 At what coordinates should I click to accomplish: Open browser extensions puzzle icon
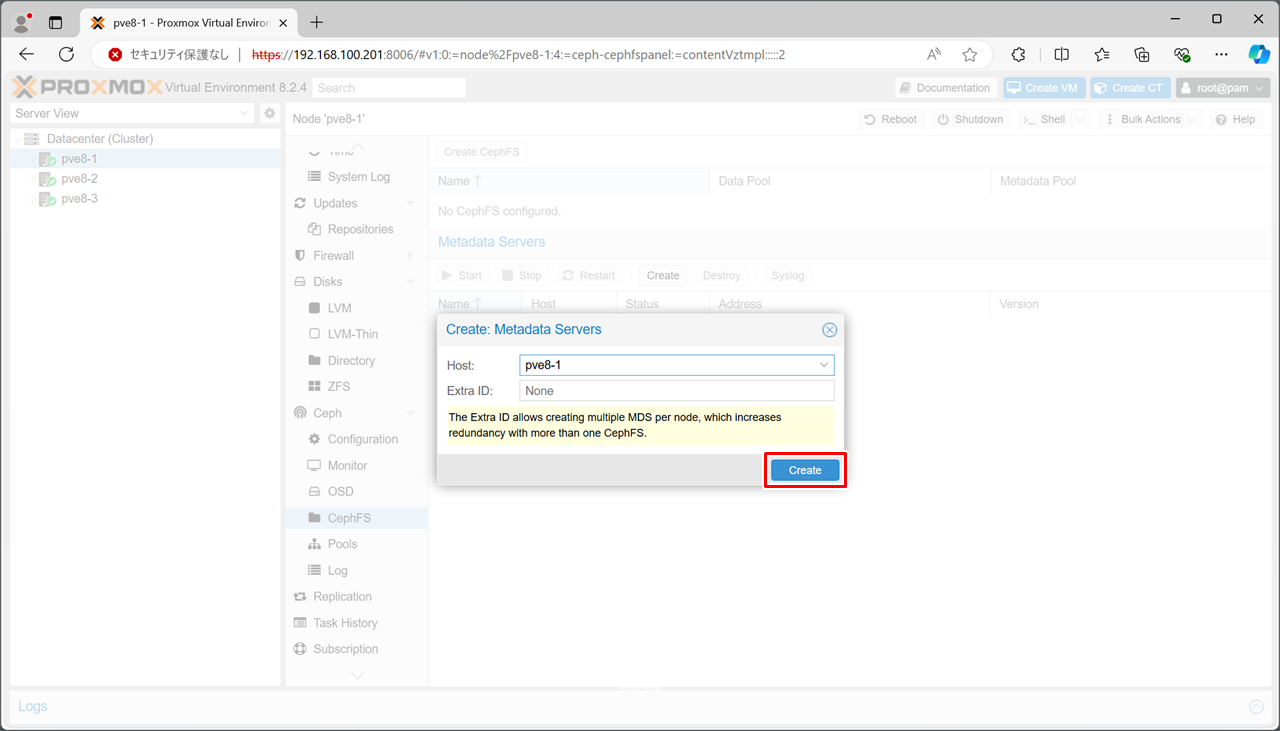[x=1019, y=55]
